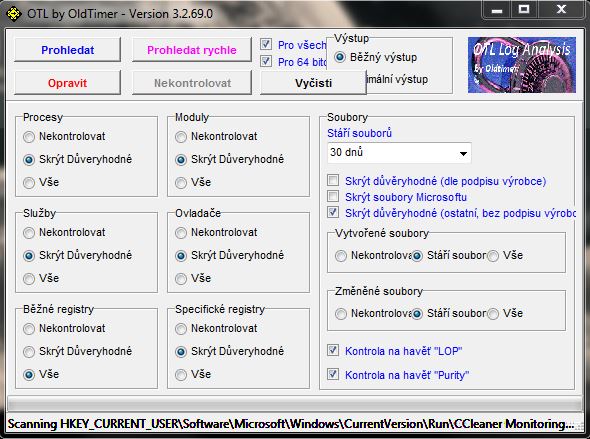Select Vše under Vytvořené soubory
590x439 pixels.
coord(493,256)
